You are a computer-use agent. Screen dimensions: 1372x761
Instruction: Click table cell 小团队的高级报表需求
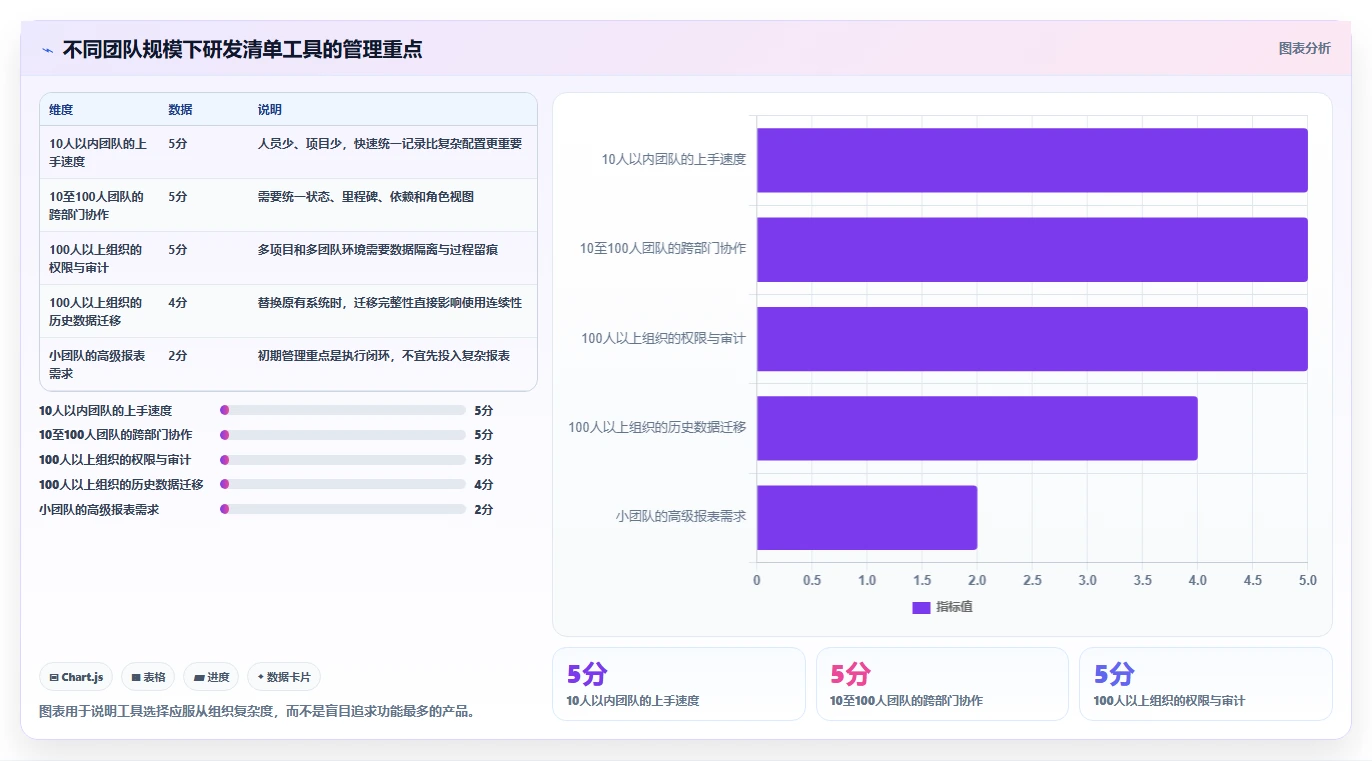click(x=98, y=364)
